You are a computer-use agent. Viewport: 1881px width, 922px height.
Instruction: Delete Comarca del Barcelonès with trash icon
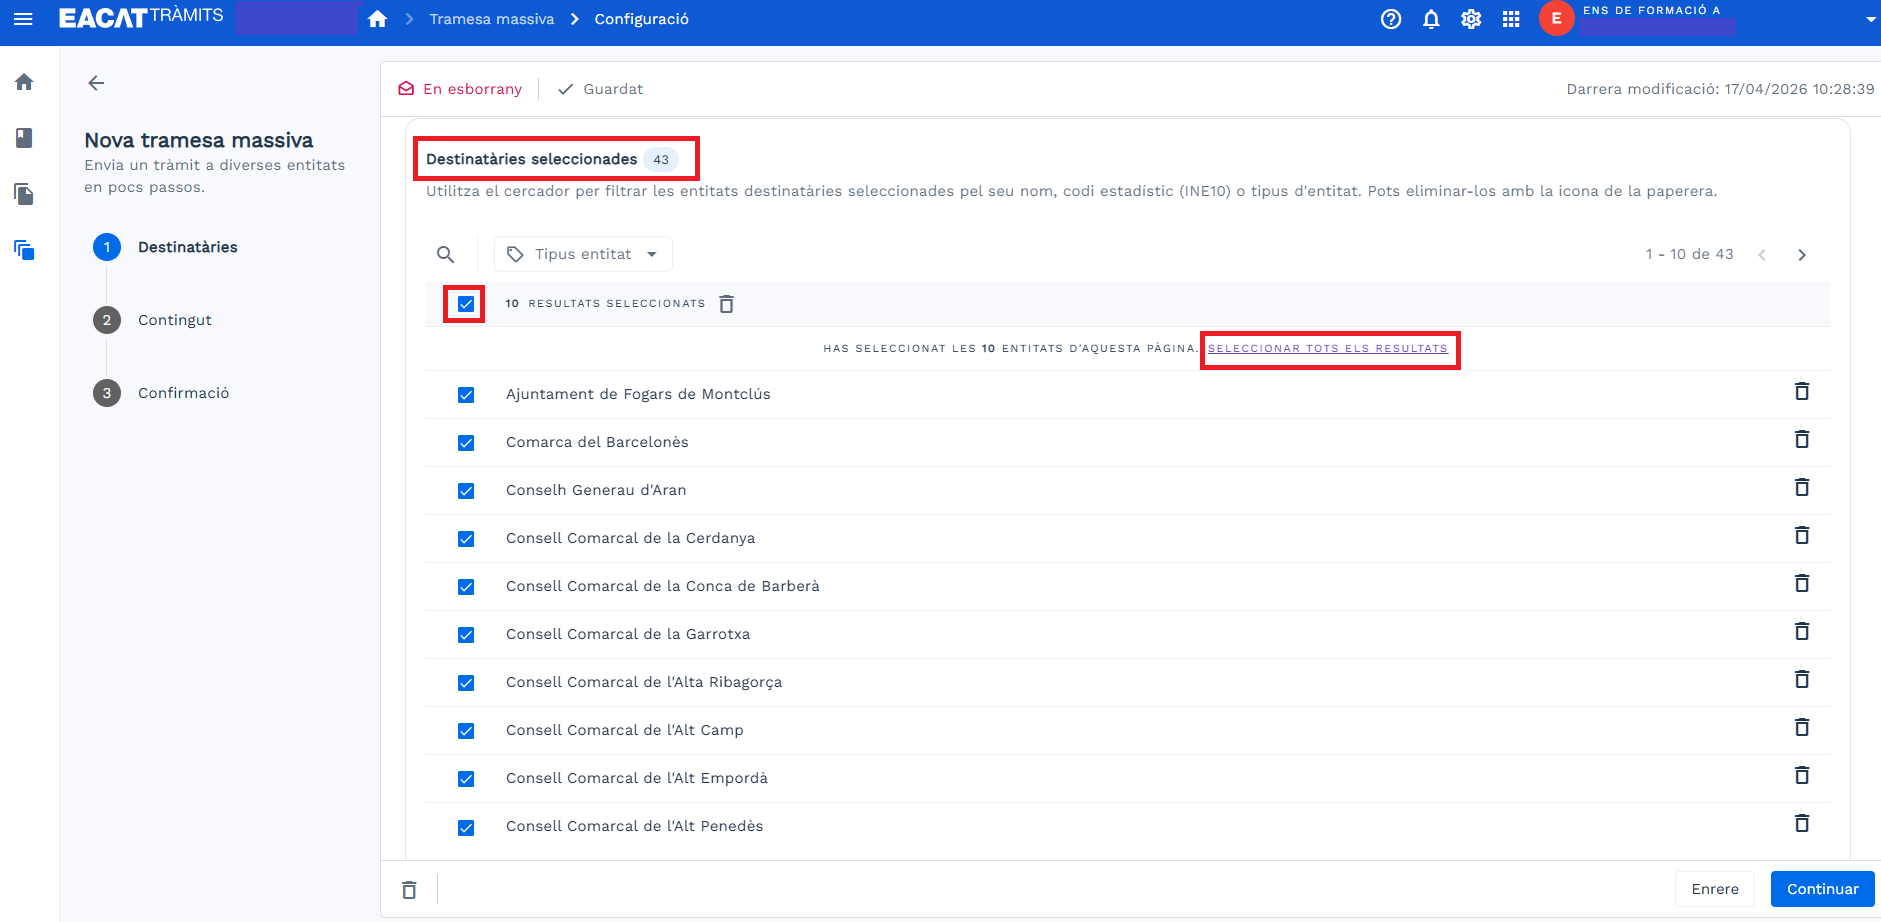1801,440
